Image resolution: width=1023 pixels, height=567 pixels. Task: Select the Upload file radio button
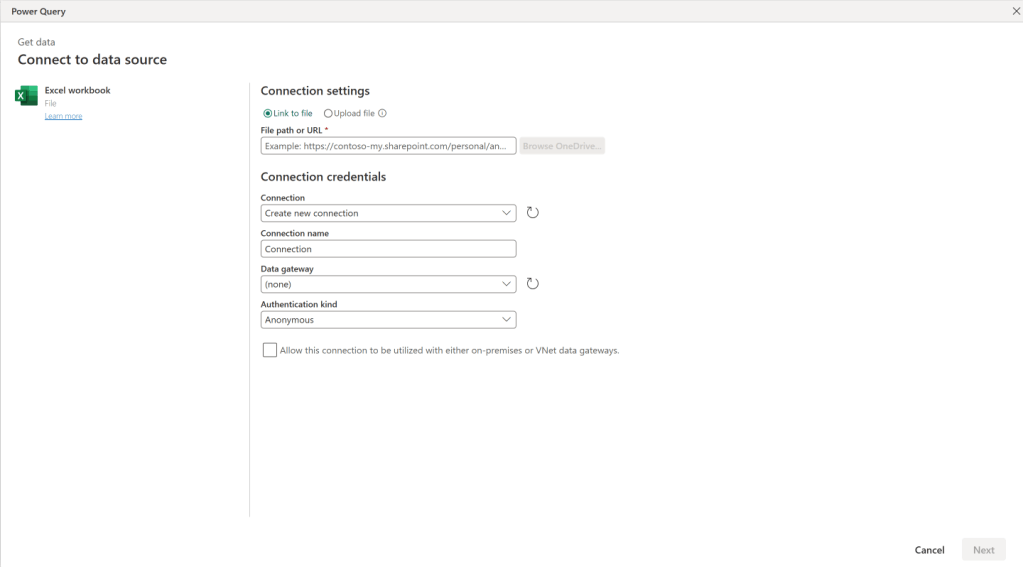[328, 113]
